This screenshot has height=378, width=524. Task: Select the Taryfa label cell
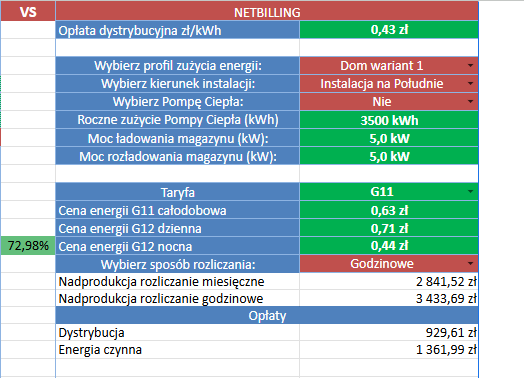pyautogui.click(x=177, y=192)
